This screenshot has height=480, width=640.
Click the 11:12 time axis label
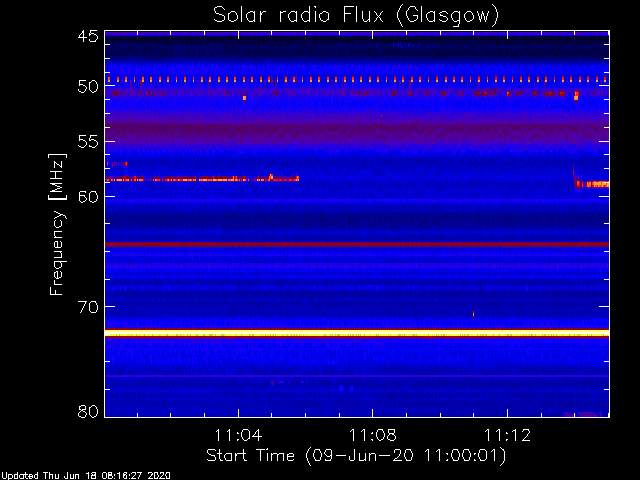507,436
